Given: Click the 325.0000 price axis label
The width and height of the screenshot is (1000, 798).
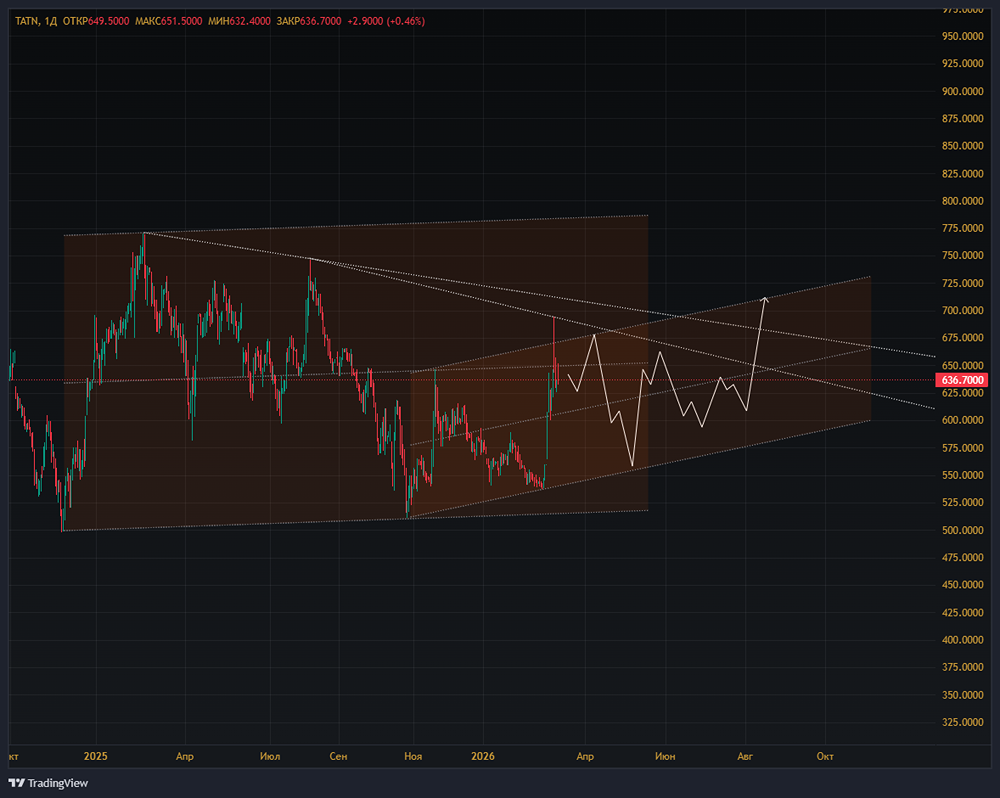Looking at the screenshot, I should pos(962,722).
